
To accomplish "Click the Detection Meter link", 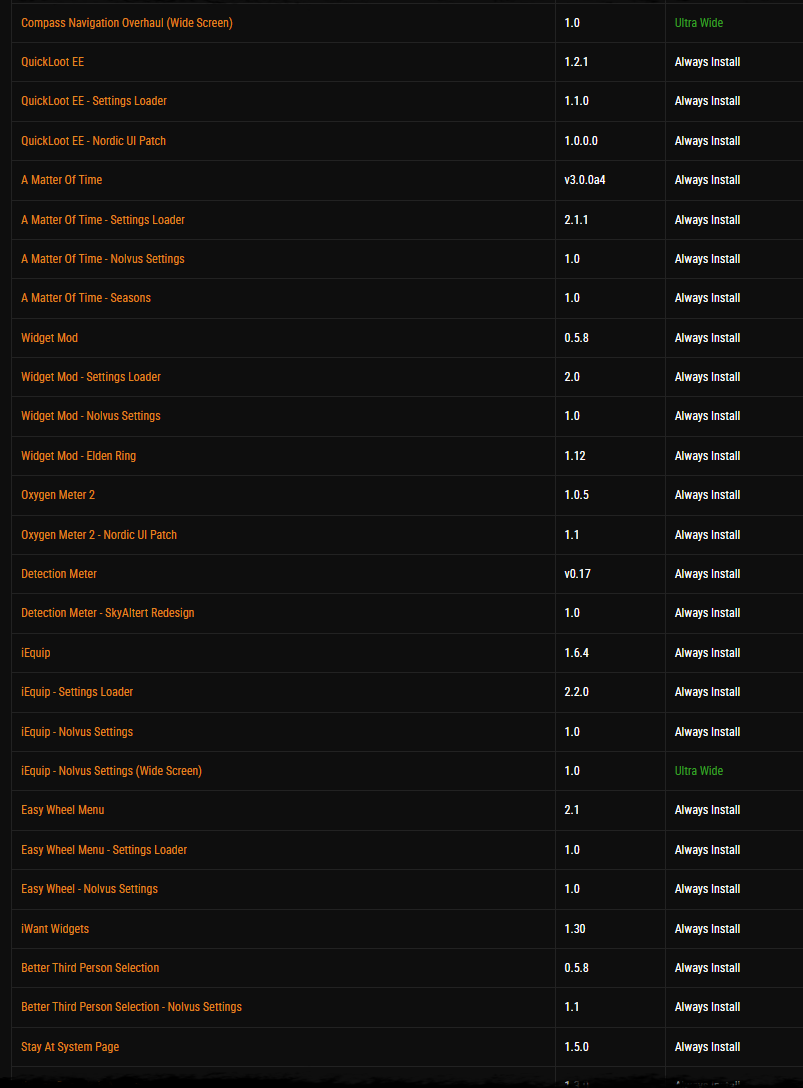I will [59, 574].
